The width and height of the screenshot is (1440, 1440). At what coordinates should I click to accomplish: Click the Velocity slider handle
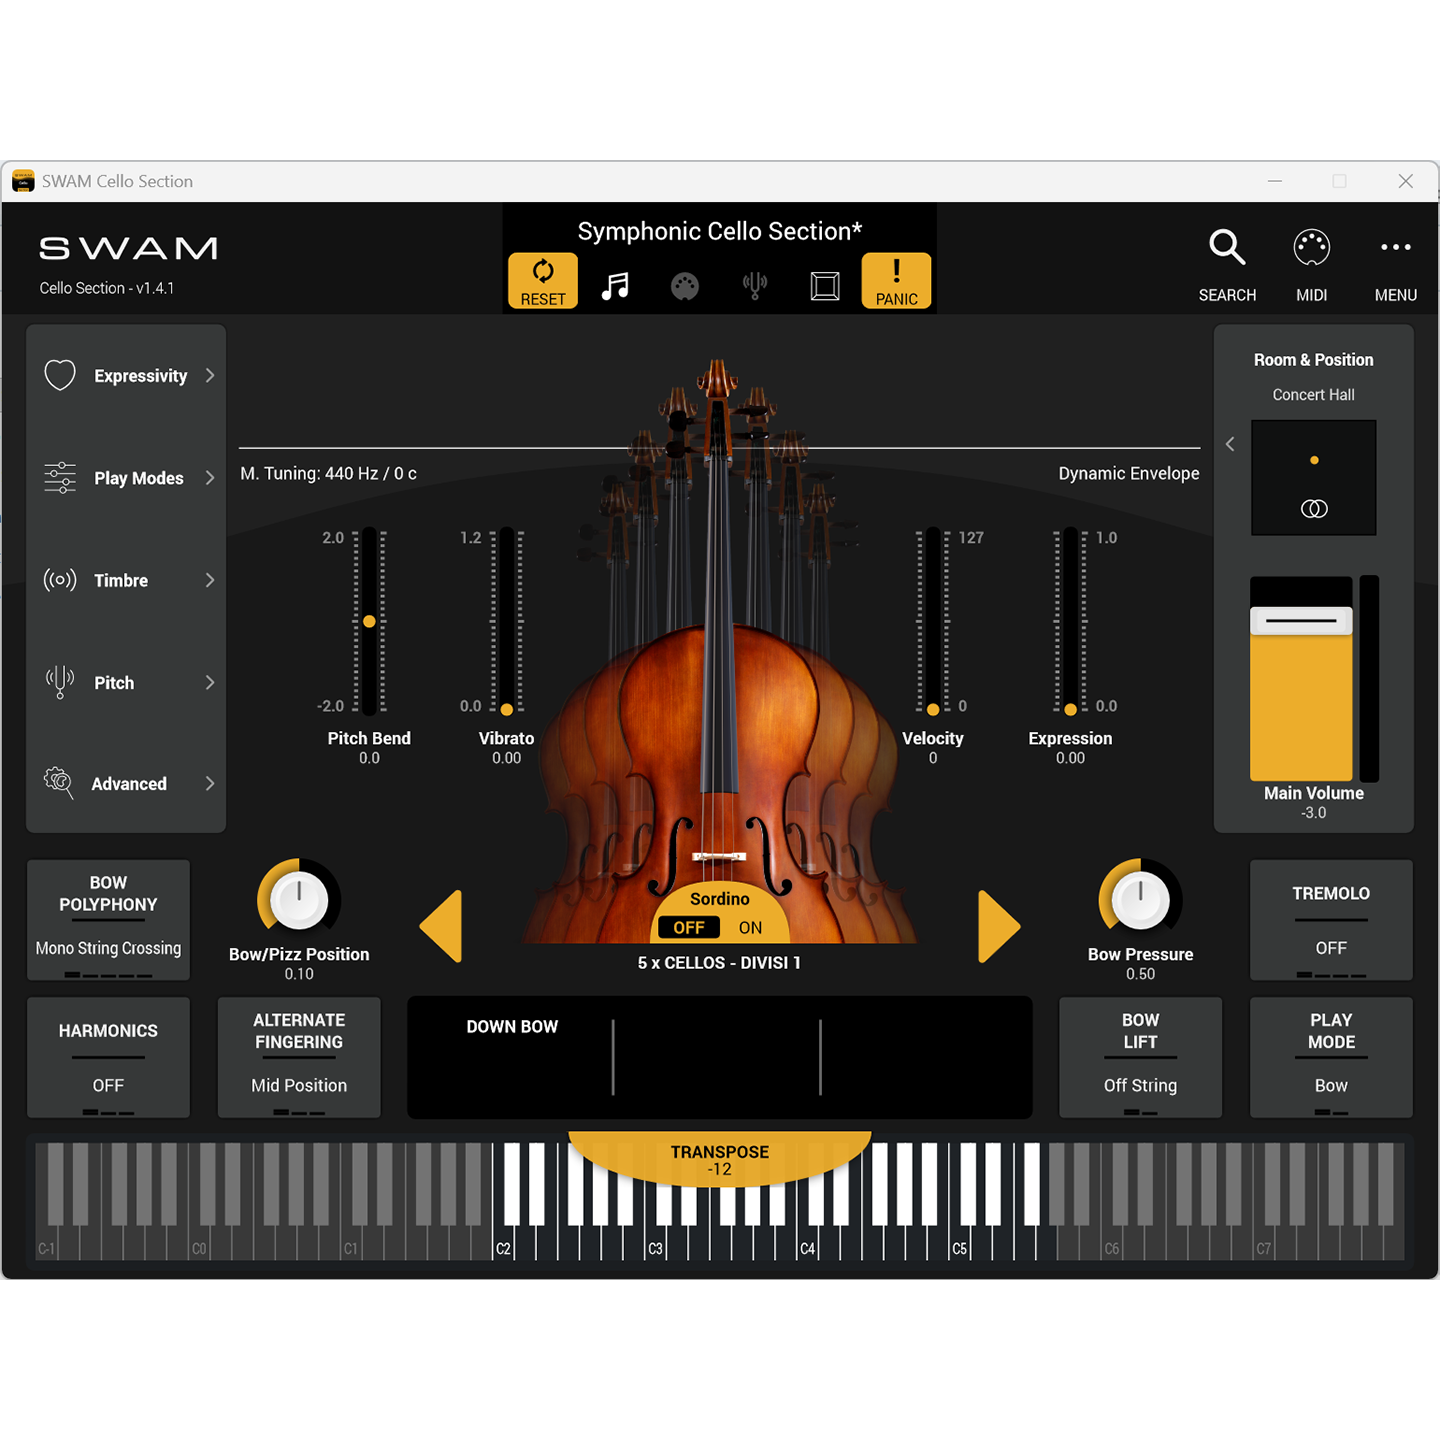(x=933, y=709)
